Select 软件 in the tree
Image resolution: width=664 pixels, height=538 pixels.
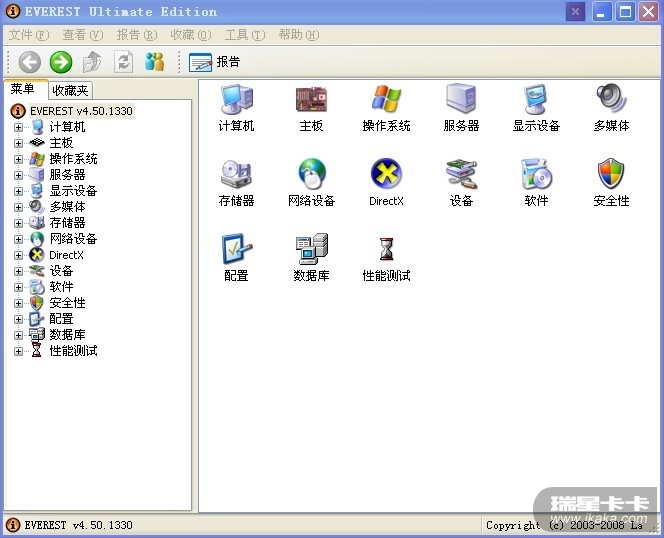[61, 287]
